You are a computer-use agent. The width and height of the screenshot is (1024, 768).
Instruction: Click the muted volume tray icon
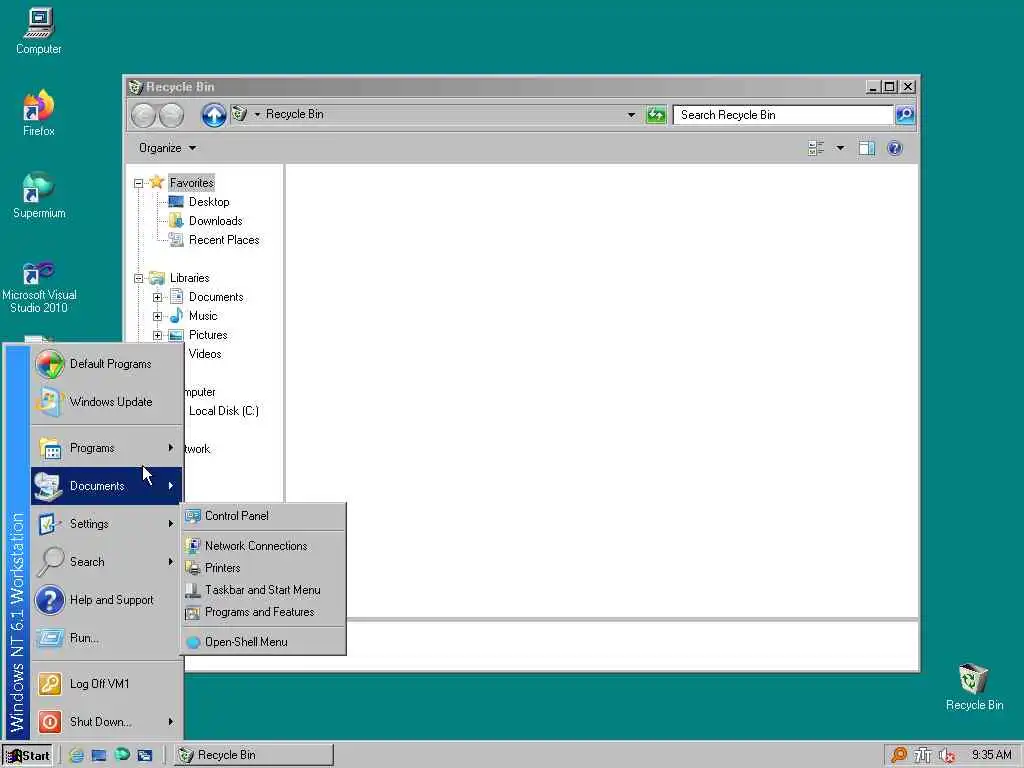tap(946, 756)
